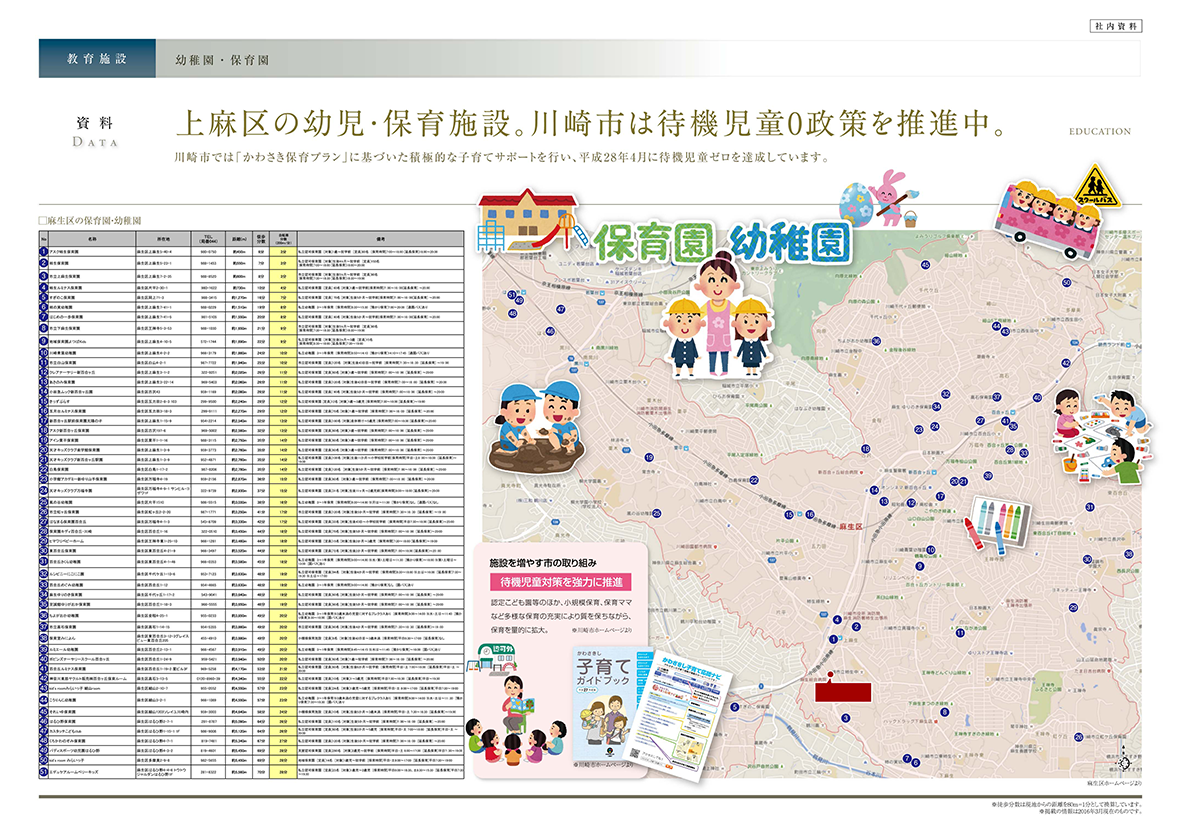Viewport: 1181px width, 834px height.
Task: Click the children drawing pictures illustration
Action: click(1102, 435)
